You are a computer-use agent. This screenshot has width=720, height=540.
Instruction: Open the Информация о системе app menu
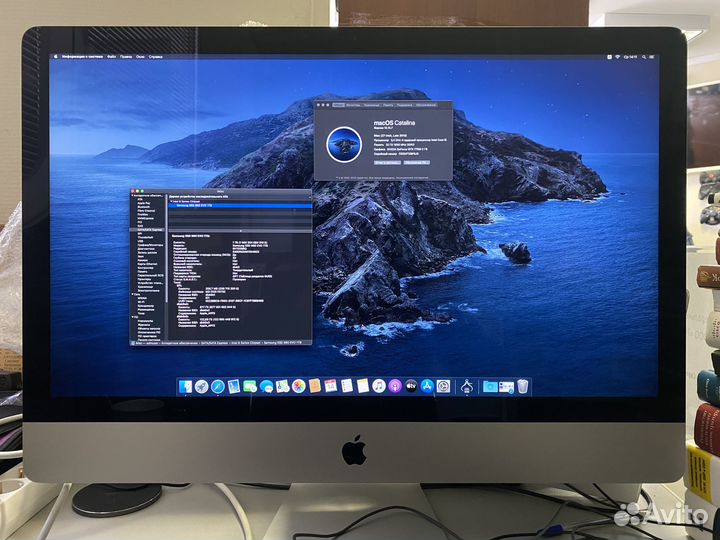[x=82, y=56]
